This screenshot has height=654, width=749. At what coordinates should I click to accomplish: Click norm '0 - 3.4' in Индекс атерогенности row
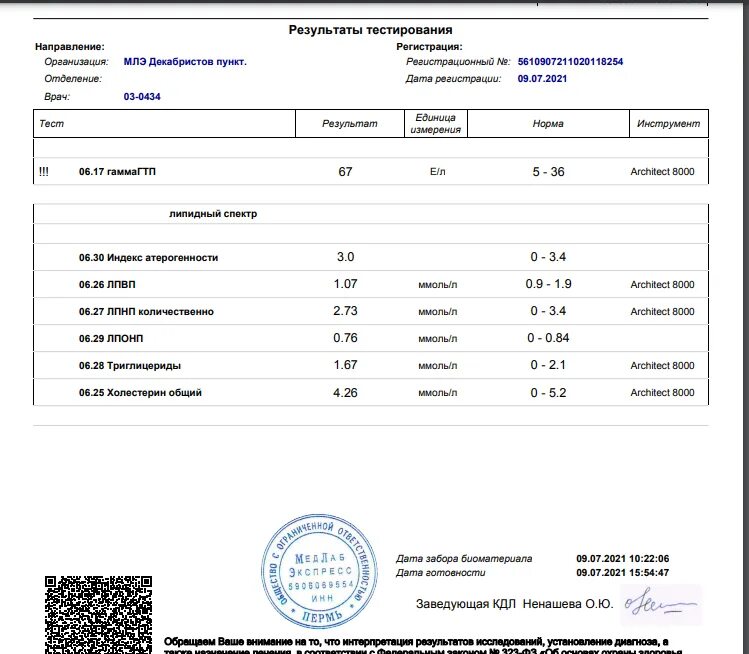(548, 257)
